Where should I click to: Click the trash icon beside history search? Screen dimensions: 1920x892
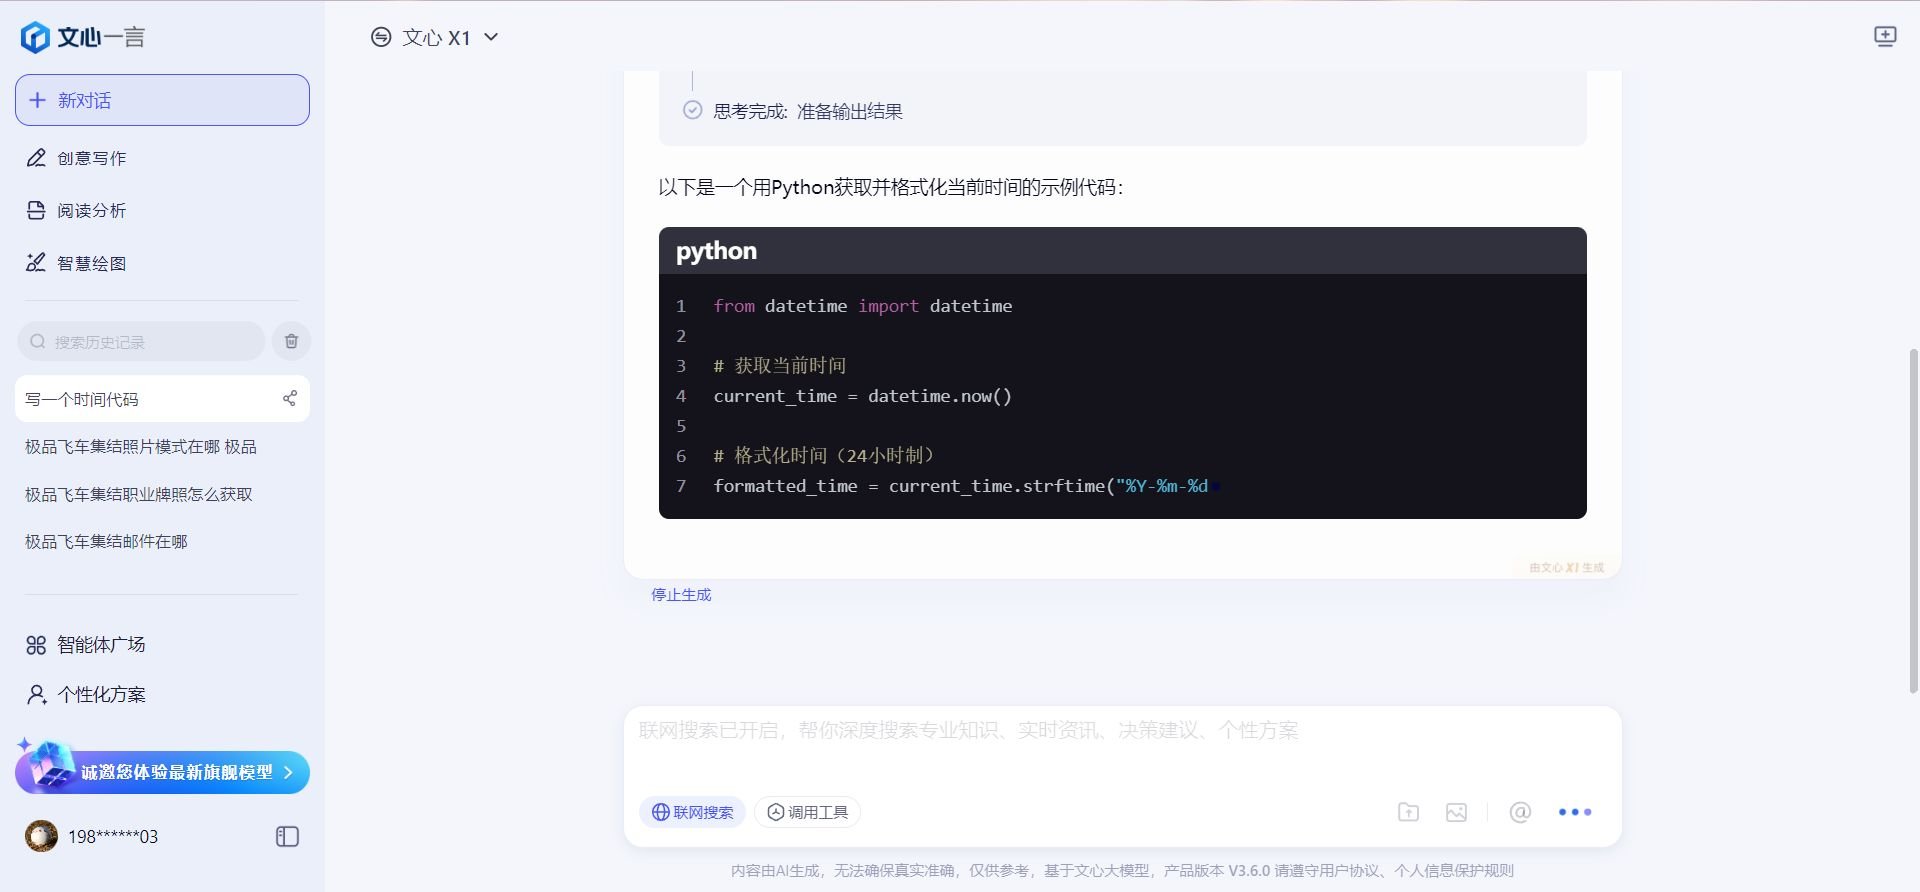pyautogui.click(x=291, y=342)
